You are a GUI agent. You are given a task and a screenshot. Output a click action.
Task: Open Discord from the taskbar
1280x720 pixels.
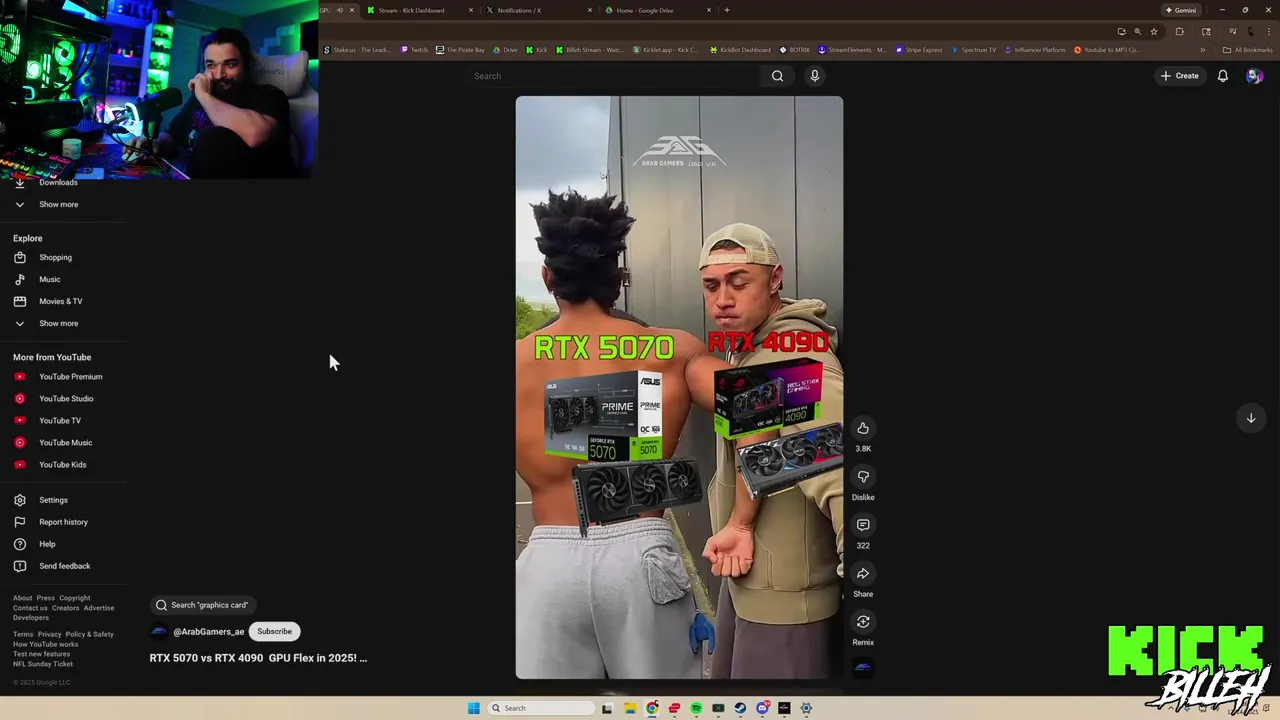pyautogui.click(x=762, y=708)
